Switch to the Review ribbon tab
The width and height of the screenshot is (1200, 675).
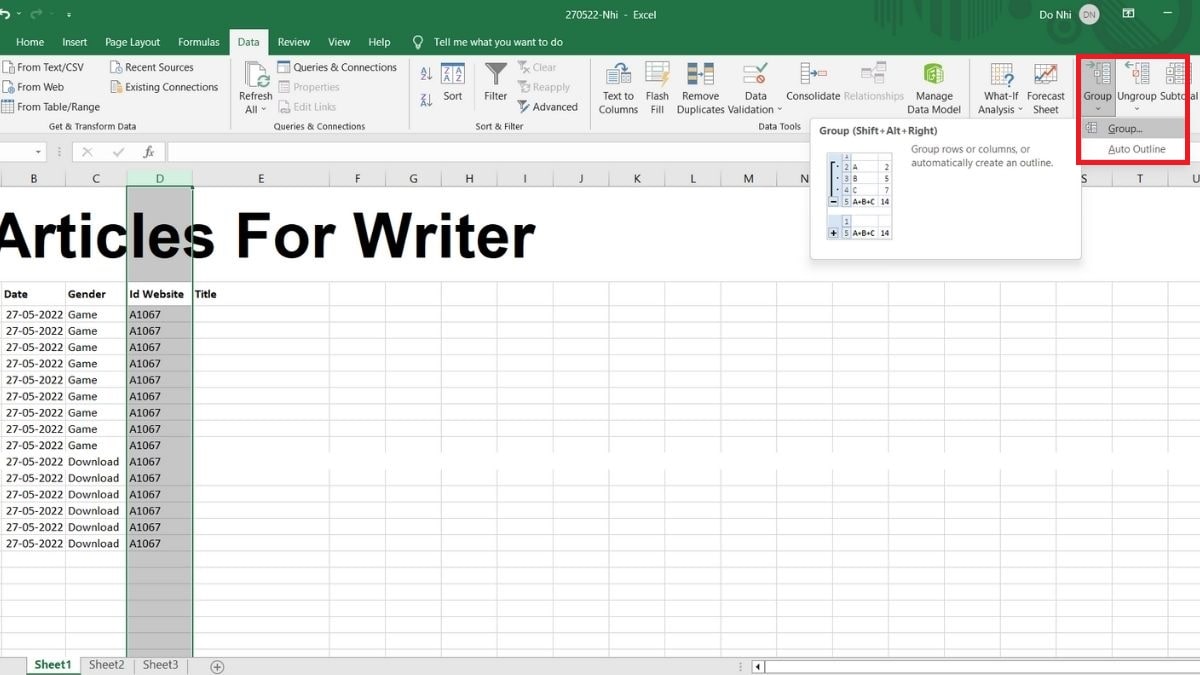coord(293,42)
